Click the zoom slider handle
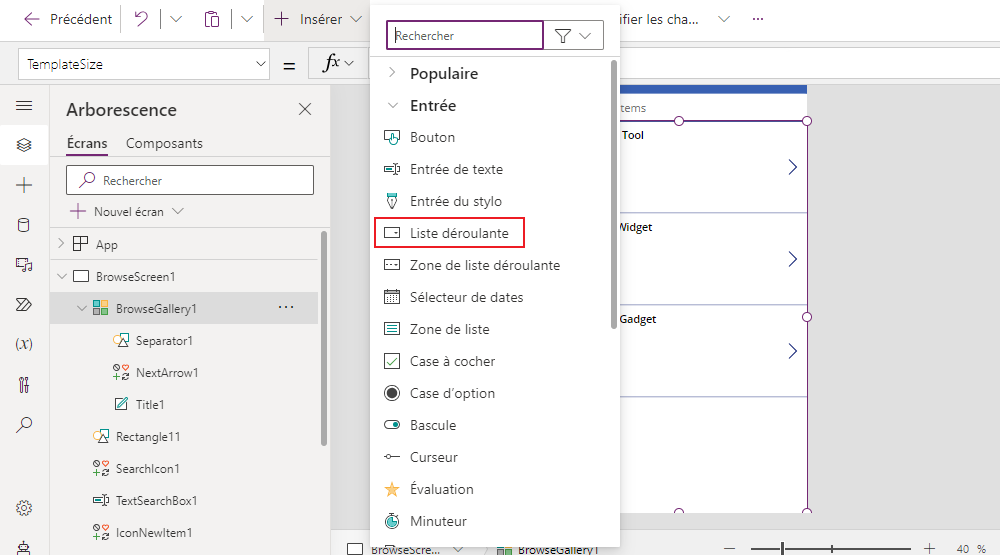The image size is (1000, 555). (782, 548)
